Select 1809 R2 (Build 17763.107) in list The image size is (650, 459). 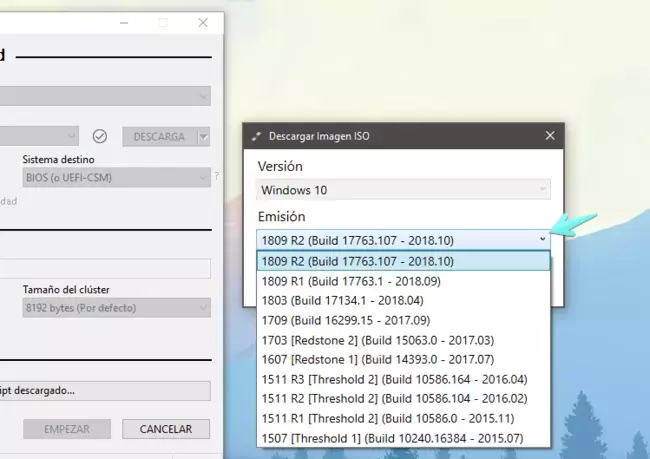pyautogui.click(x=403, y=261)
